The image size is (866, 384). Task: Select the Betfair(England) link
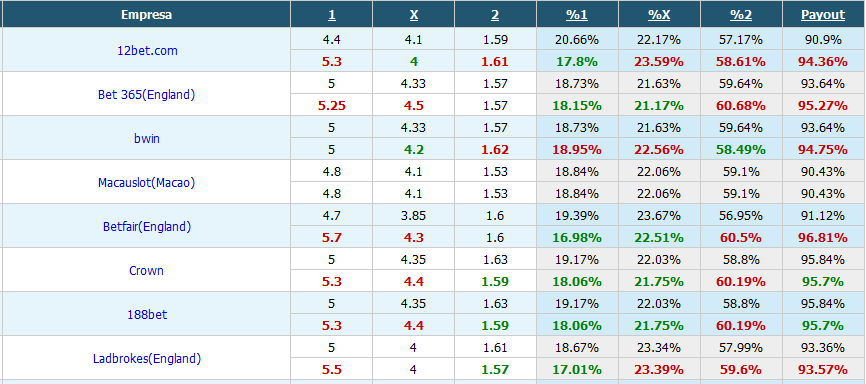[147, 227]
